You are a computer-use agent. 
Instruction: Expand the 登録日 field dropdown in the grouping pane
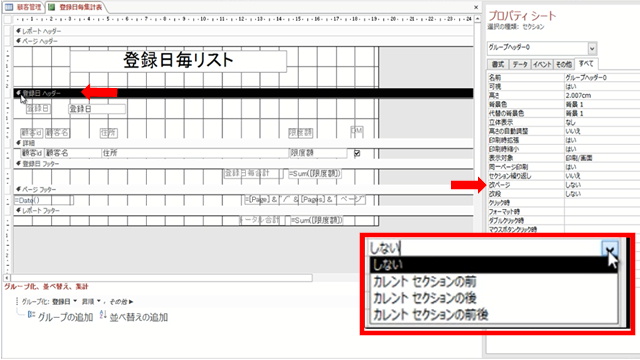click(75, 302)
